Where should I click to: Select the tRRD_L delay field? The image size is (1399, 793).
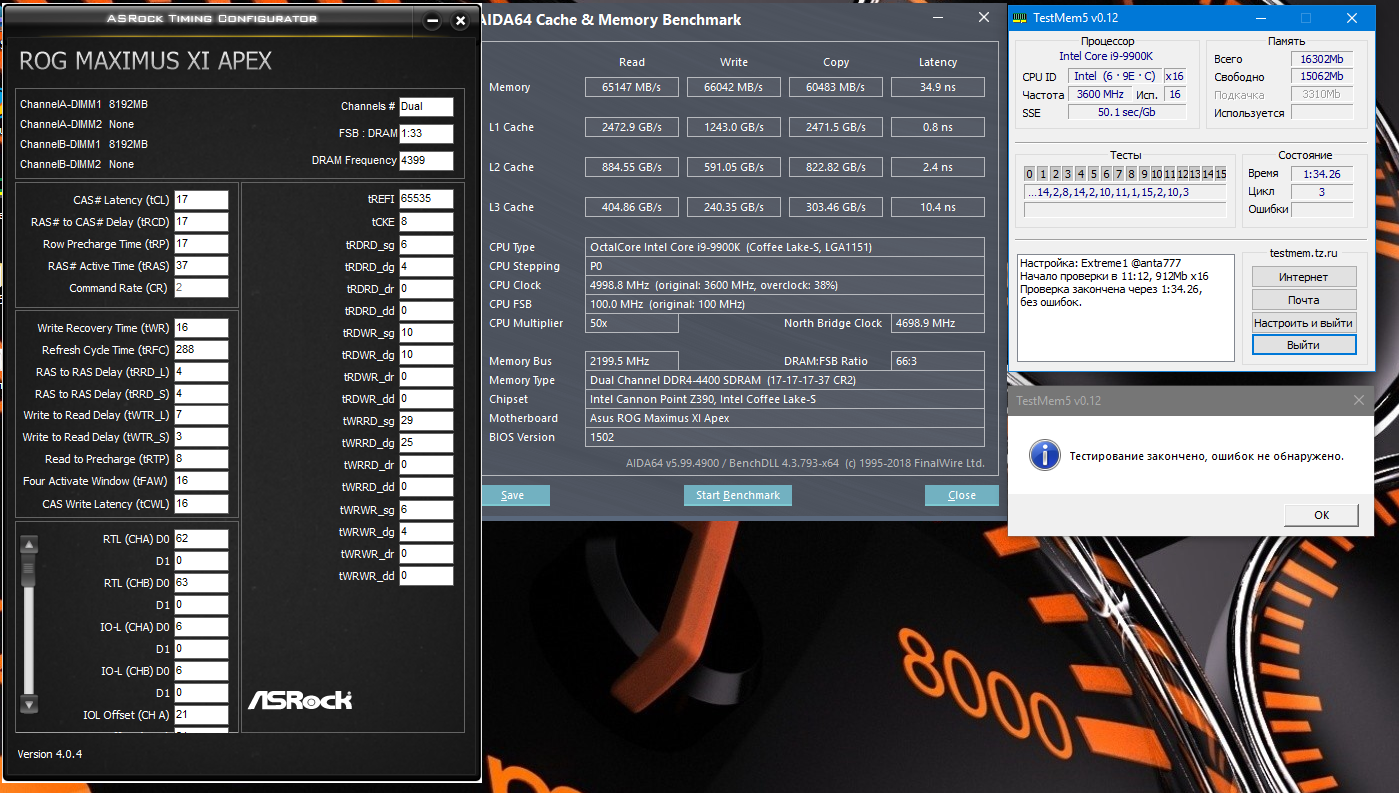pyautogui.click(x=201, y=372)
